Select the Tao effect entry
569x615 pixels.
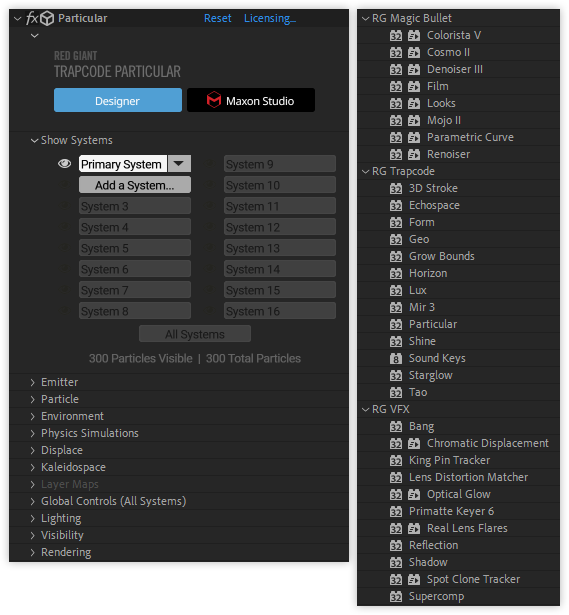(418, 393)
